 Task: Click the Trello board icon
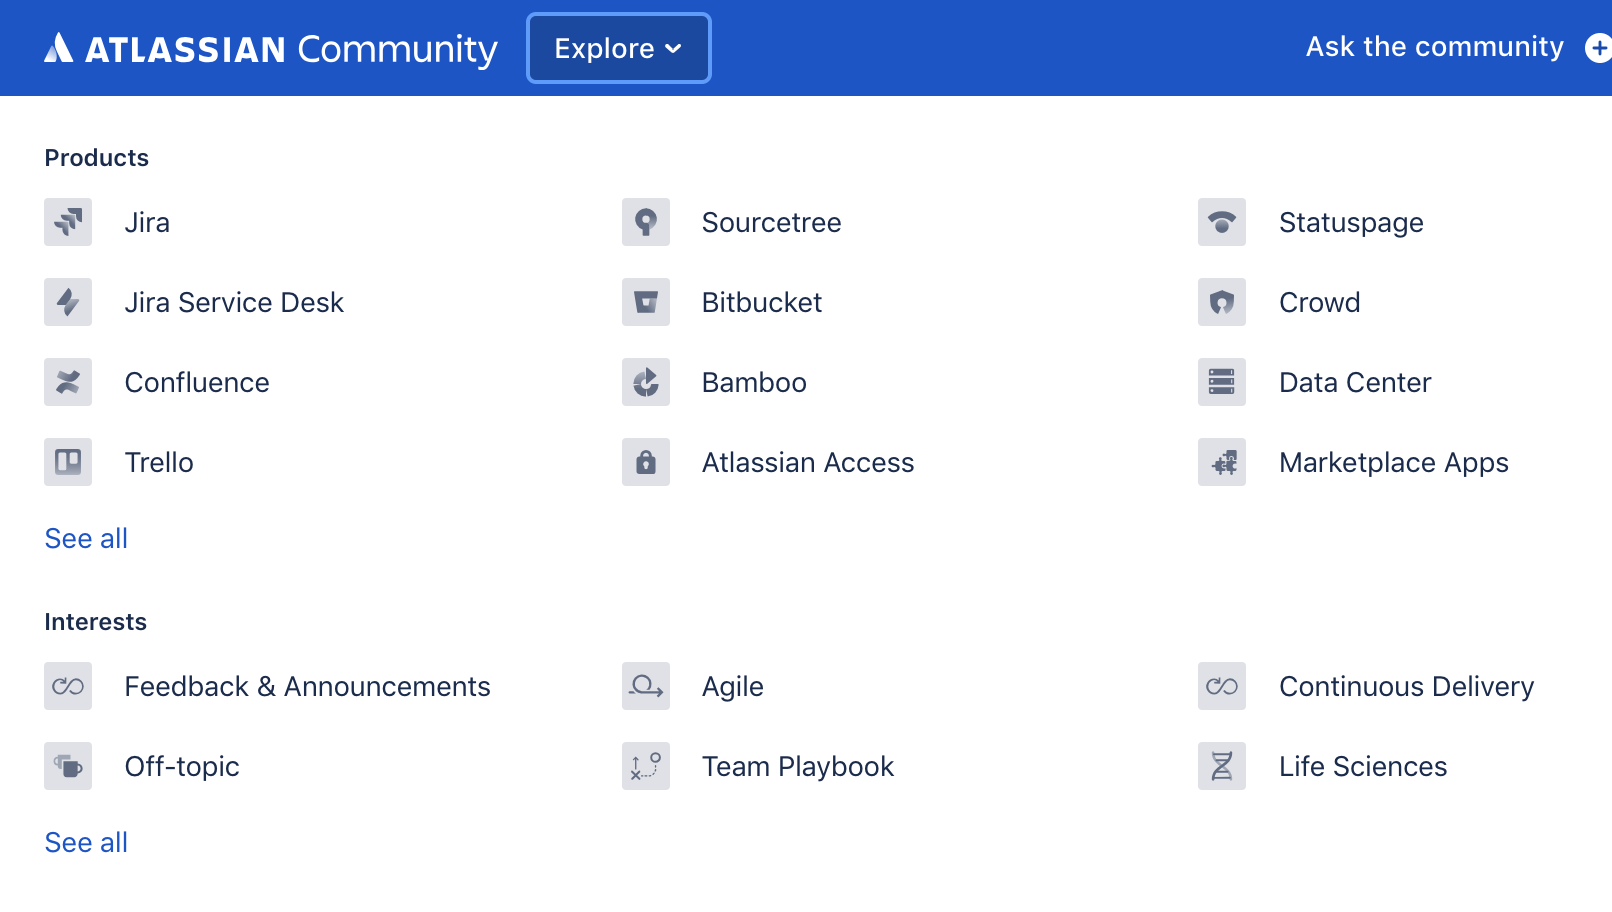(68, 462)
